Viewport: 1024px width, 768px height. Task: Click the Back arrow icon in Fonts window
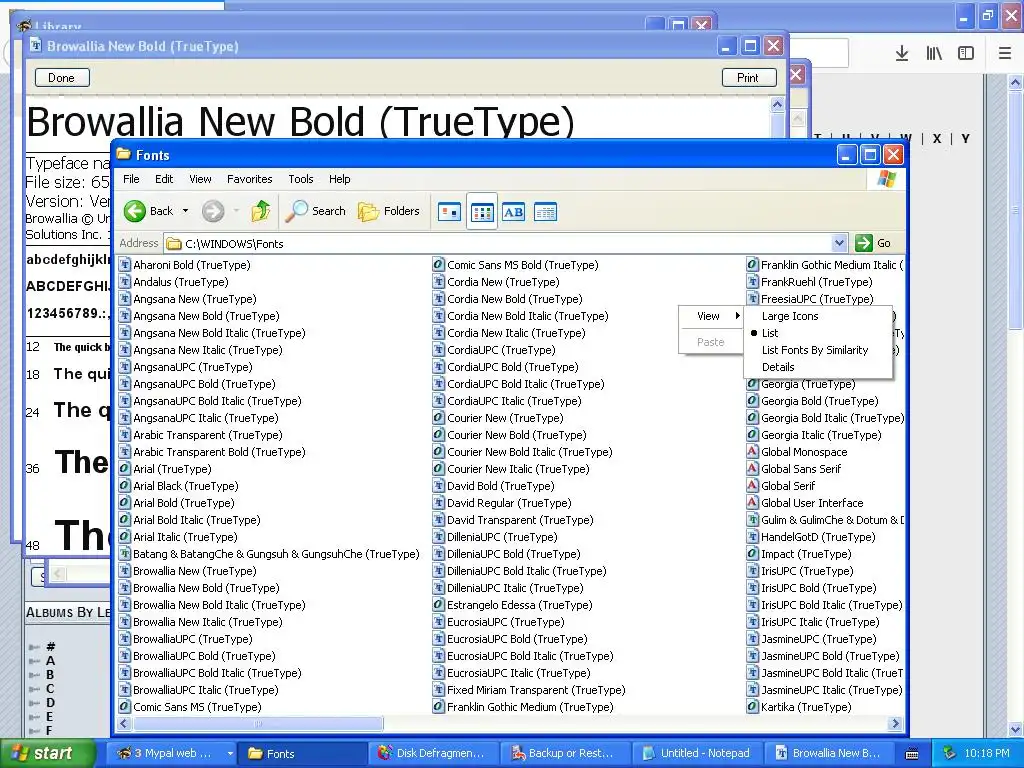point(135,211)
